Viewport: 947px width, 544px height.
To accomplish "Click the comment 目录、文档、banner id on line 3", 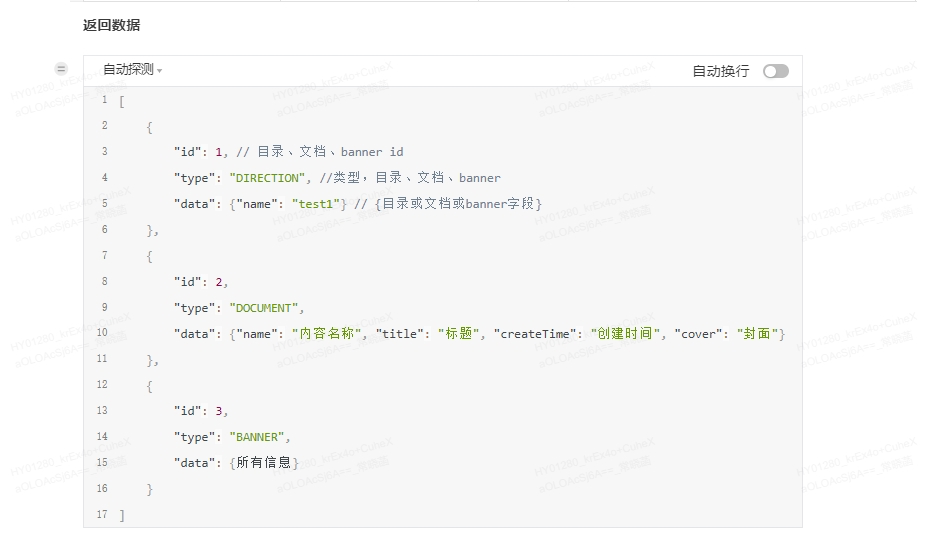I will tap(329, 152).
